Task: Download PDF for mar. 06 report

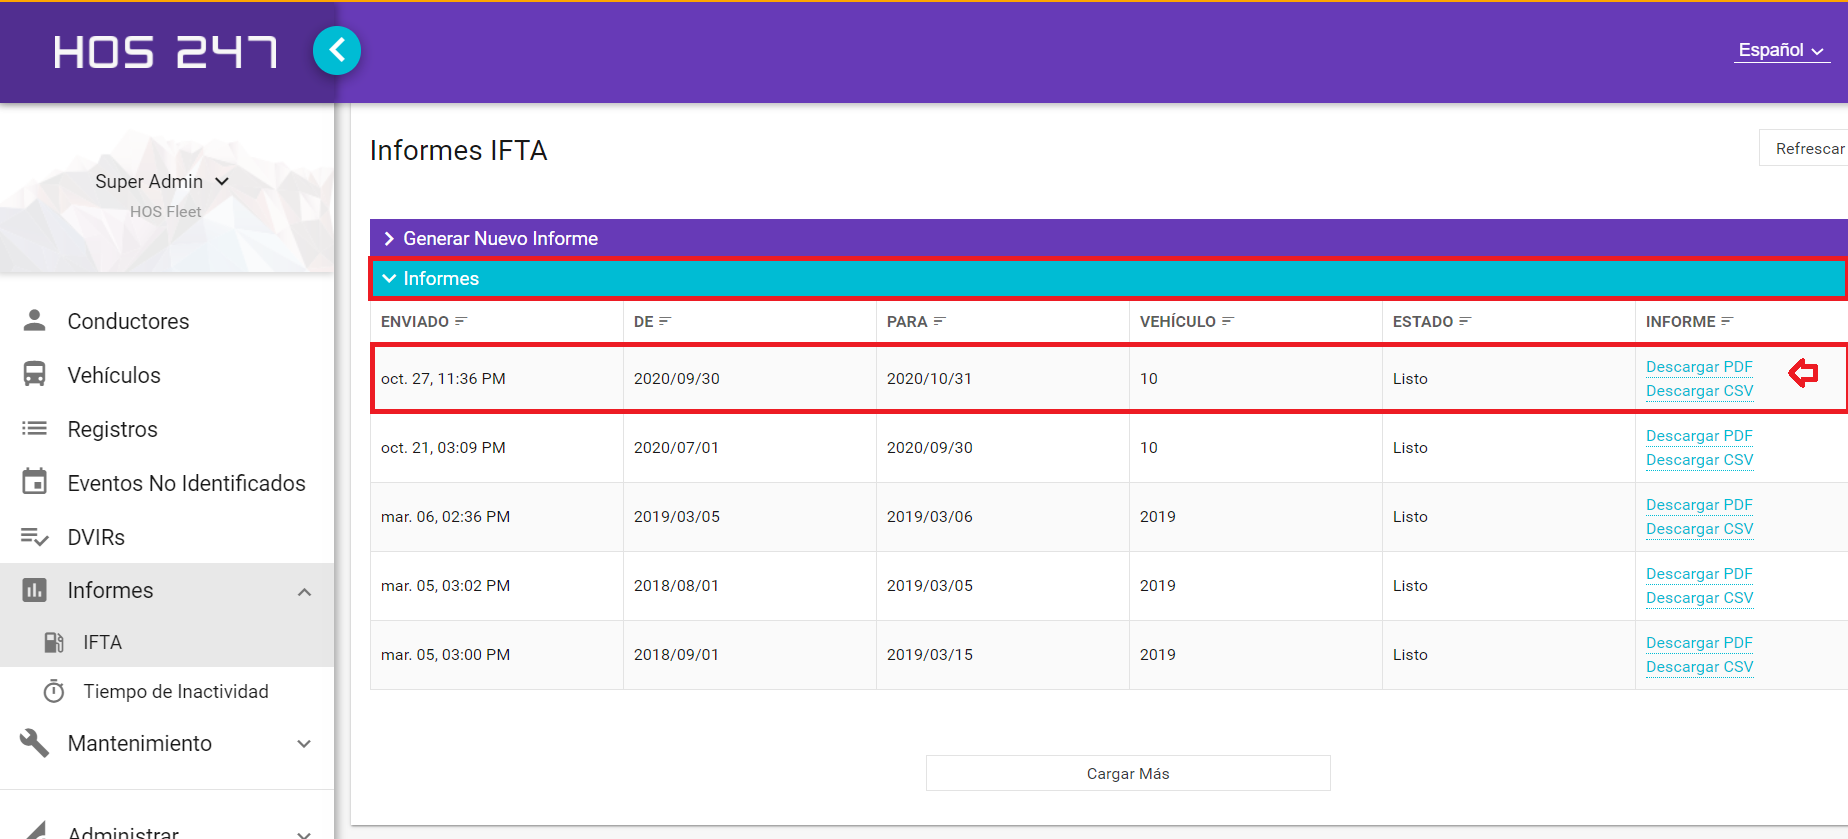Action: [1699, 505]
